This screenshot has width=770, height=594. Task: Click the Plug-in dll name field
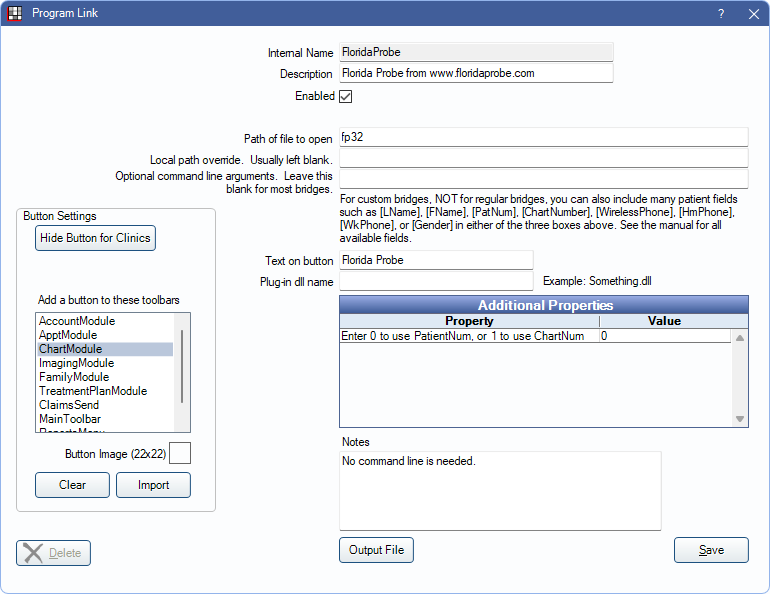coord(436,282)
